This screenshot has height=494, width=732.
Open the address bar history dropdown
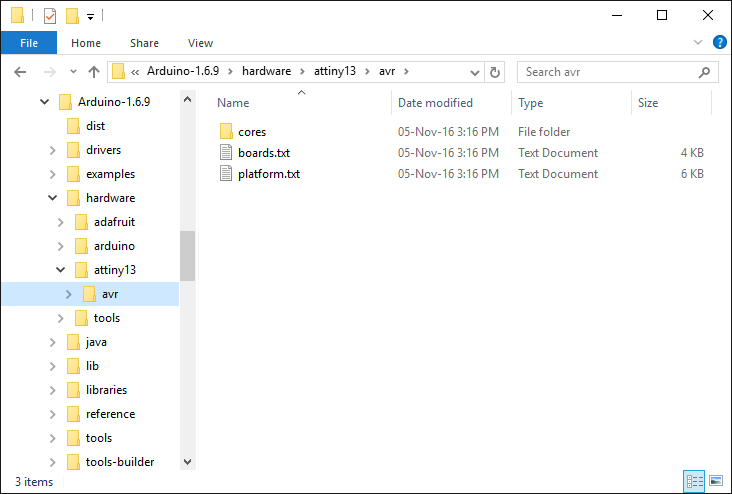[x=475, y=72]
